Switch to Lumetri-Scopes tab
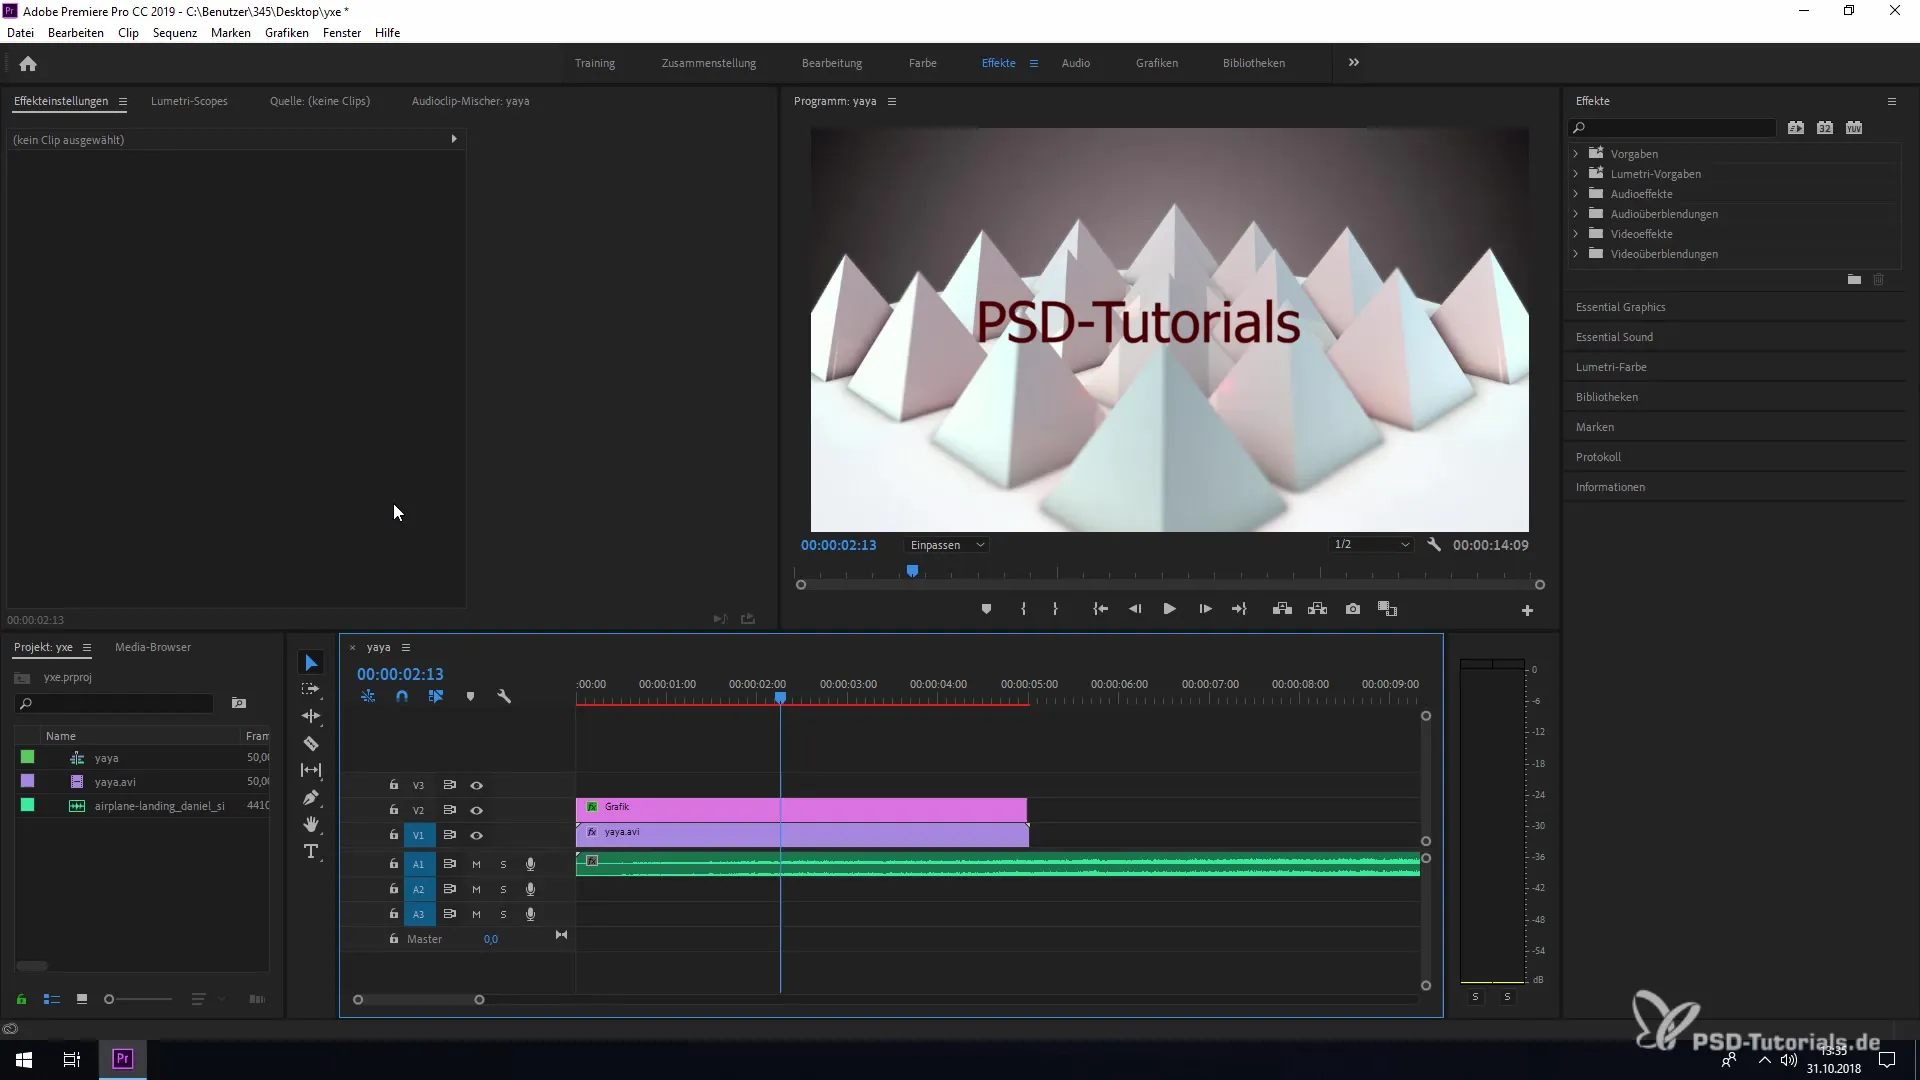The height and width of the screenshot is (1080, 1920). (189, 101)
